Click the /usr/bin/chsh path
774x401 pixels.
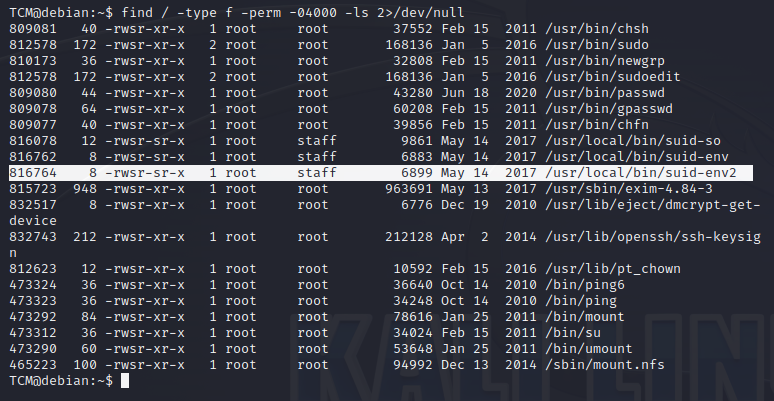pyautogui.click(x=597, y=29)
